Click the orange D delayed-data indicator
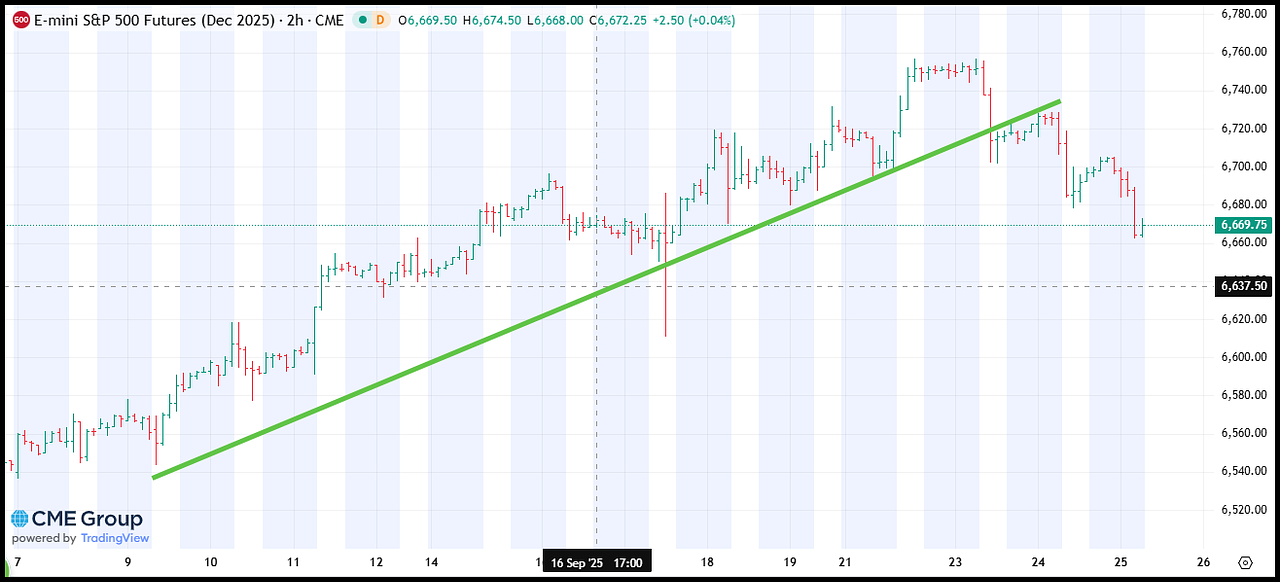This screenshot has height=582, width=1280. 381,20
